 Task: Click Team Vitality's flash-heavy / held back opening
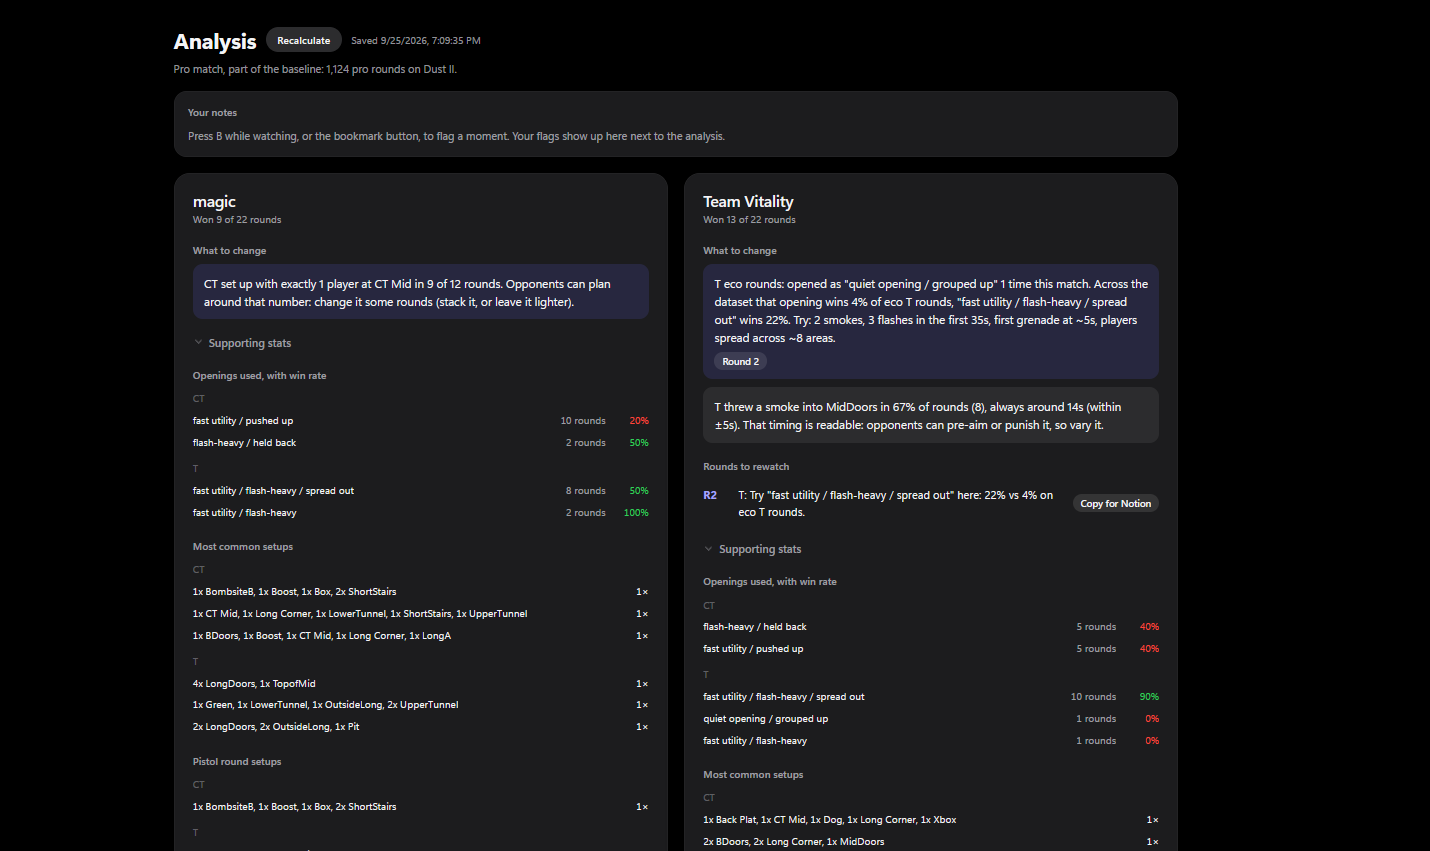click(931, 627)
